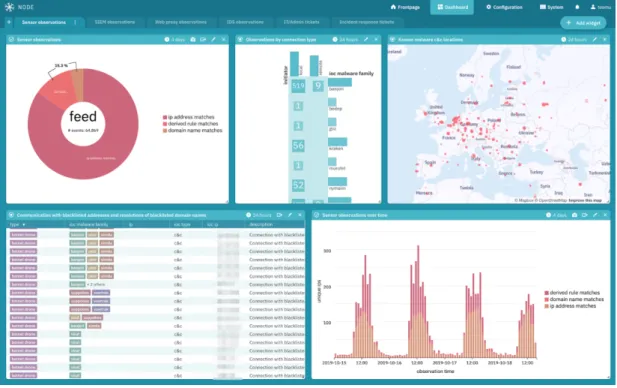617x388 pixels.
Task: Add a new dashboard tab with plus icon
Action: tap(9, 22)
